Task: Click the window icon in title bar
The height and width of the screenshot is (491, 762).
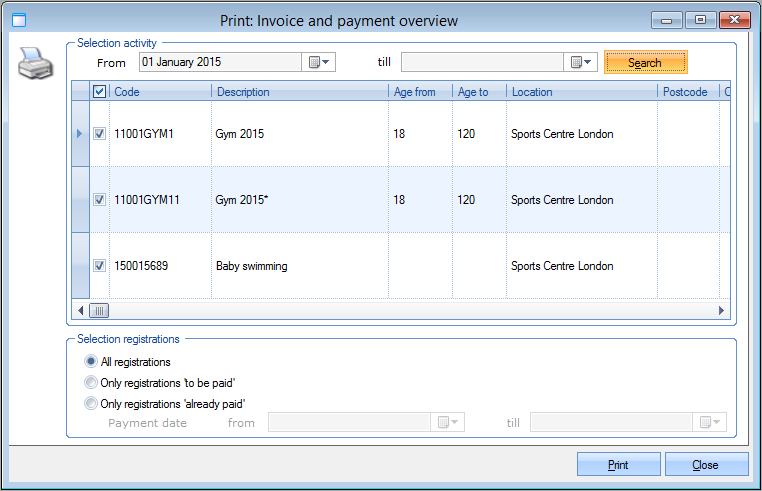Action: tap(16, 20)
